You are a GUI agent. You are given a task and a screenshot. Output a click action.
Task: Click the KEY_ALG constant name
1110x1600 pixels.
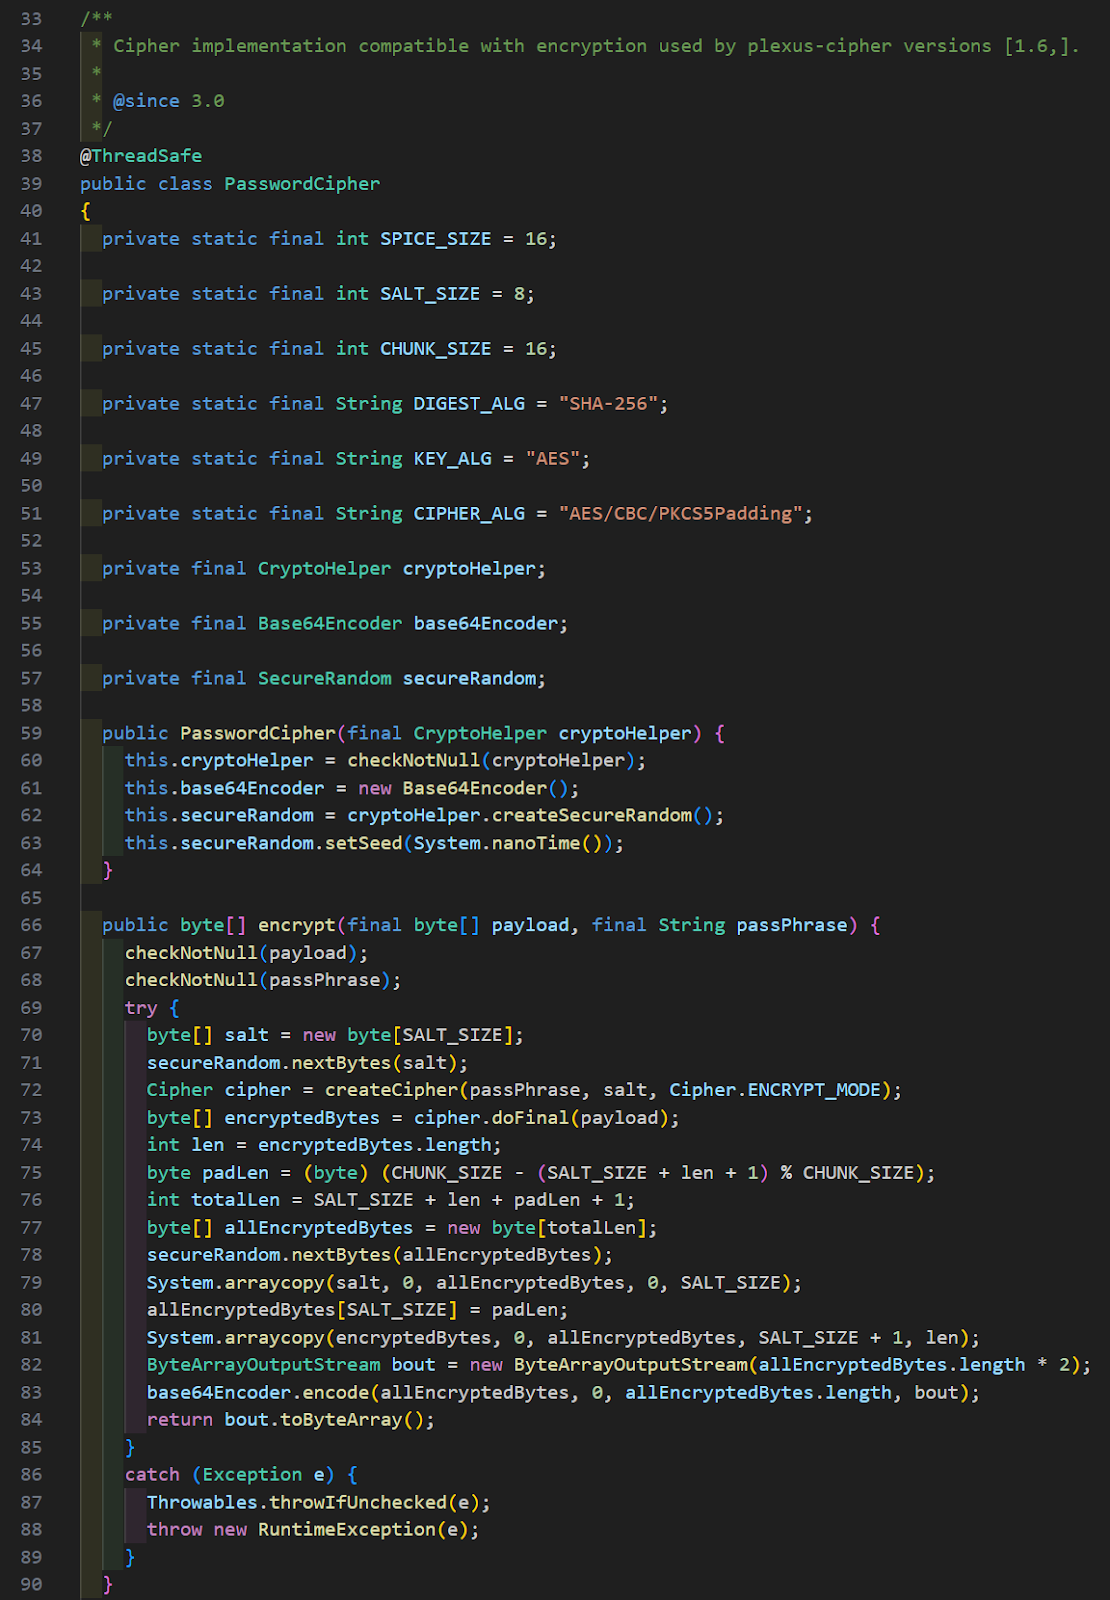(453, 459)
